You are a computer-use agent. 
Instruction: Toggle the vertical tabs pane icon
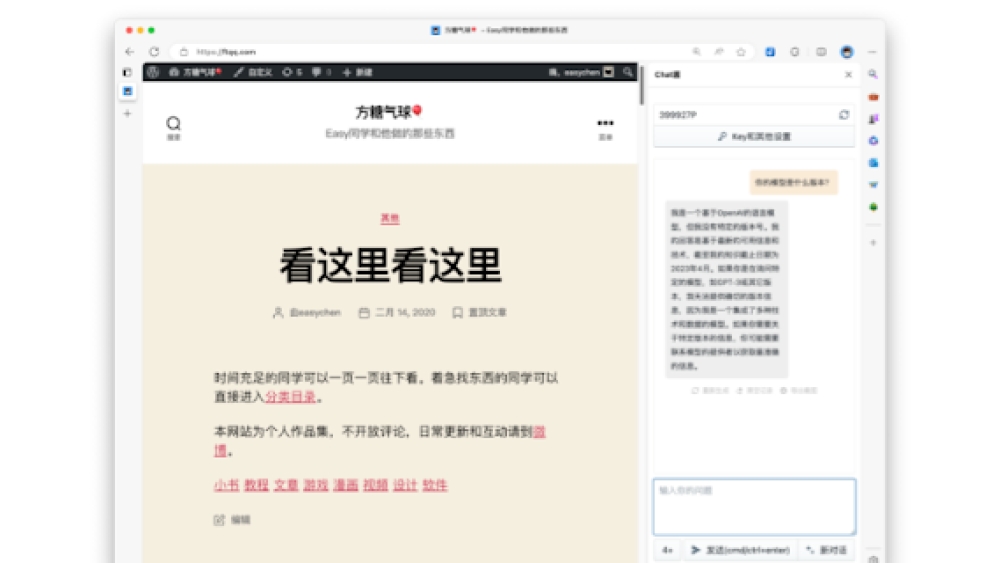point(128,73)
